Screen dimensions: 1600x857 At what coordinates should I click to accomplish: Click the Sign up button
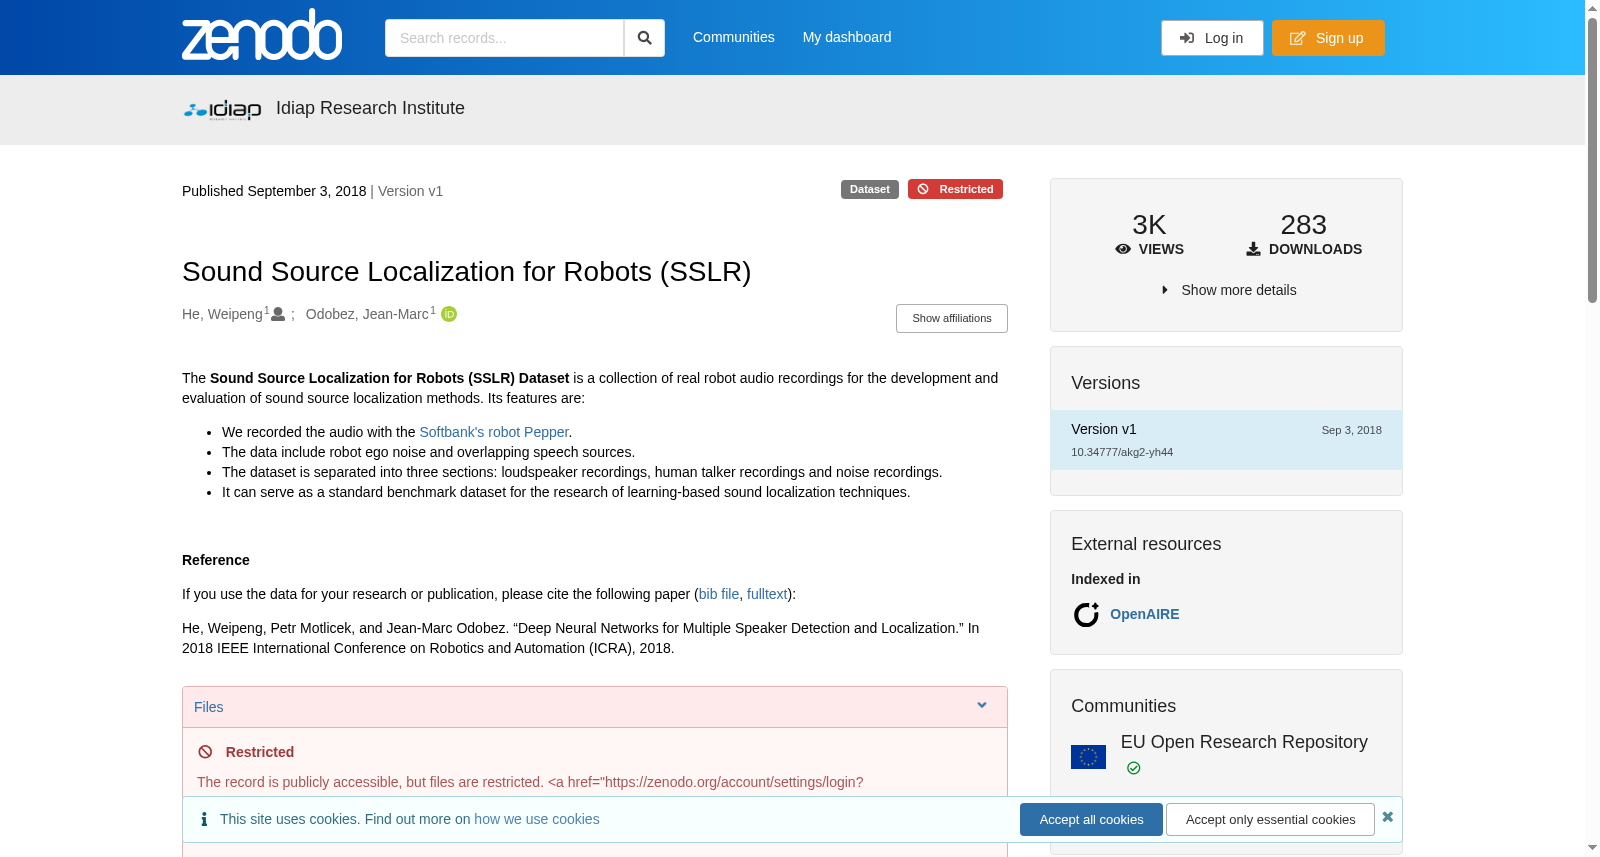(x=1328, y=38)
